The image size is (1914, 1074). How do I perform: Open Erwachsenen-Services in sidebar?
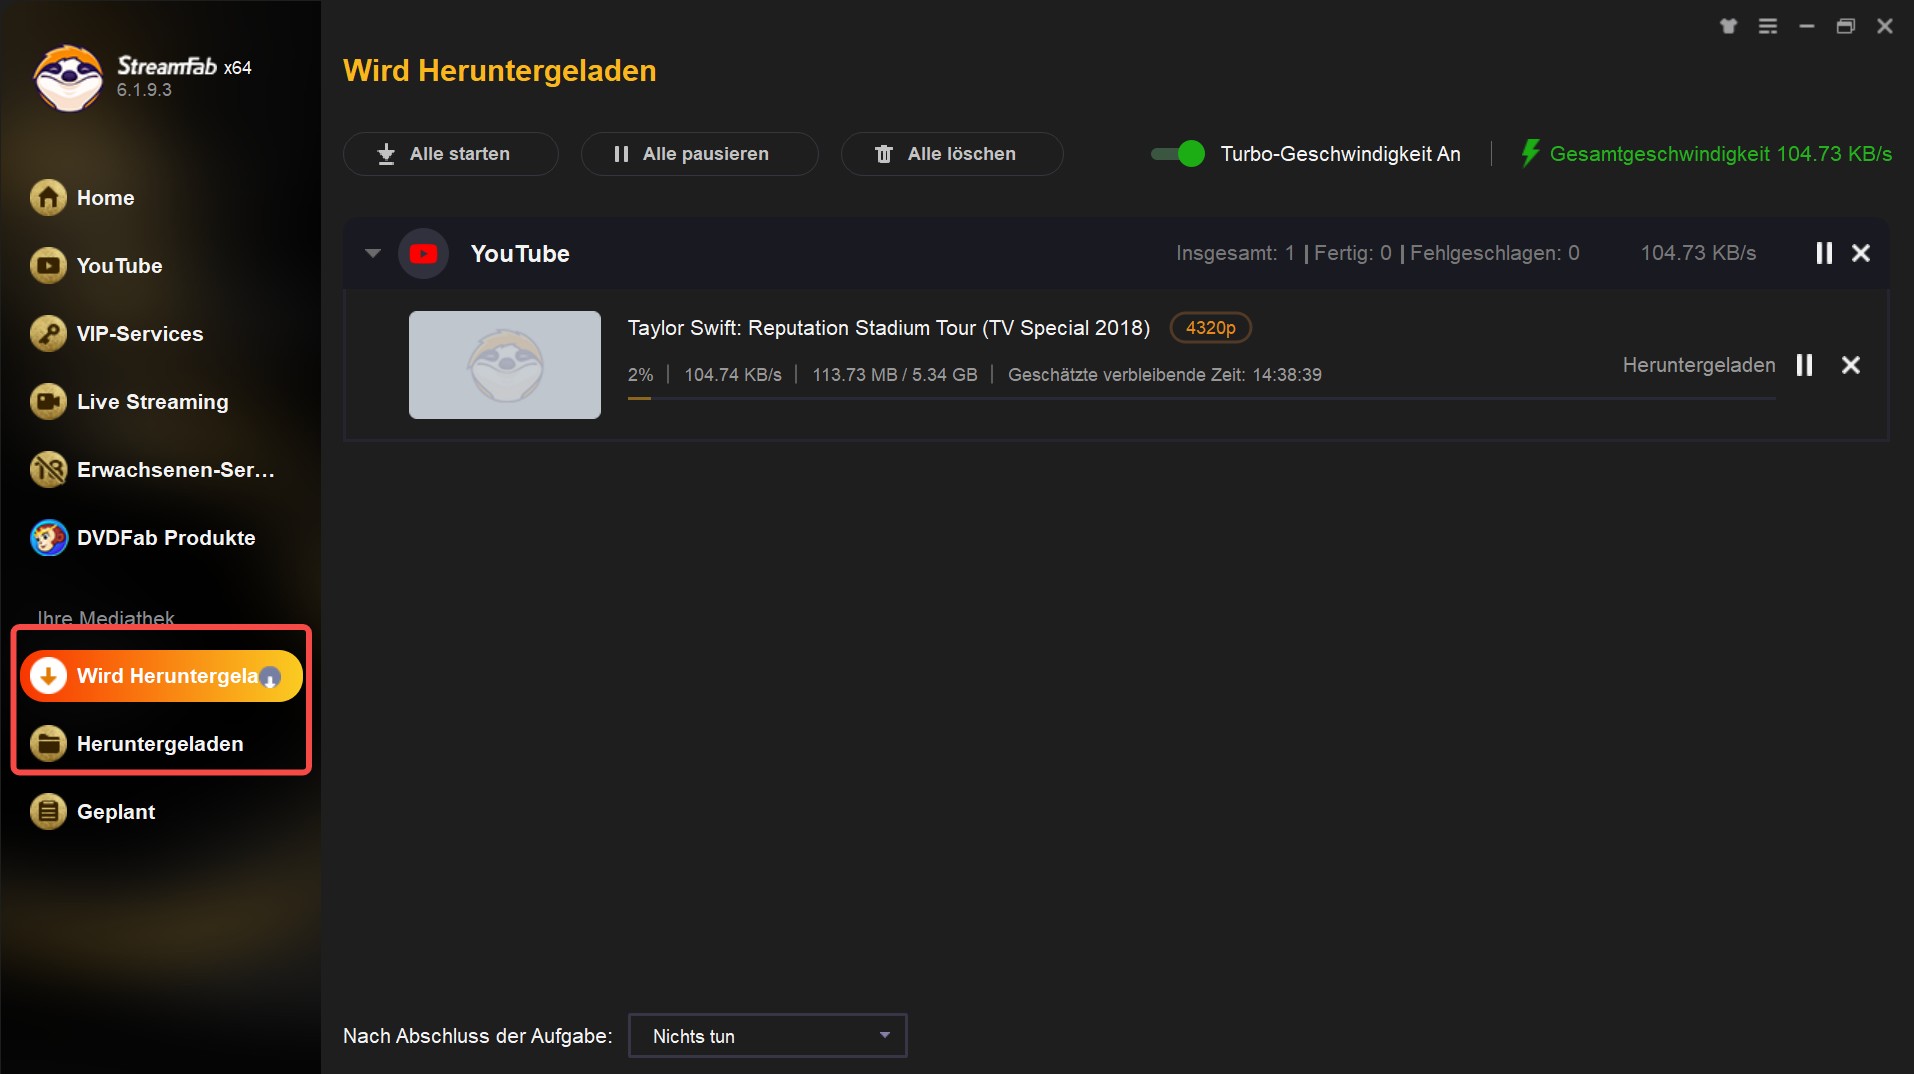(152, 470)
